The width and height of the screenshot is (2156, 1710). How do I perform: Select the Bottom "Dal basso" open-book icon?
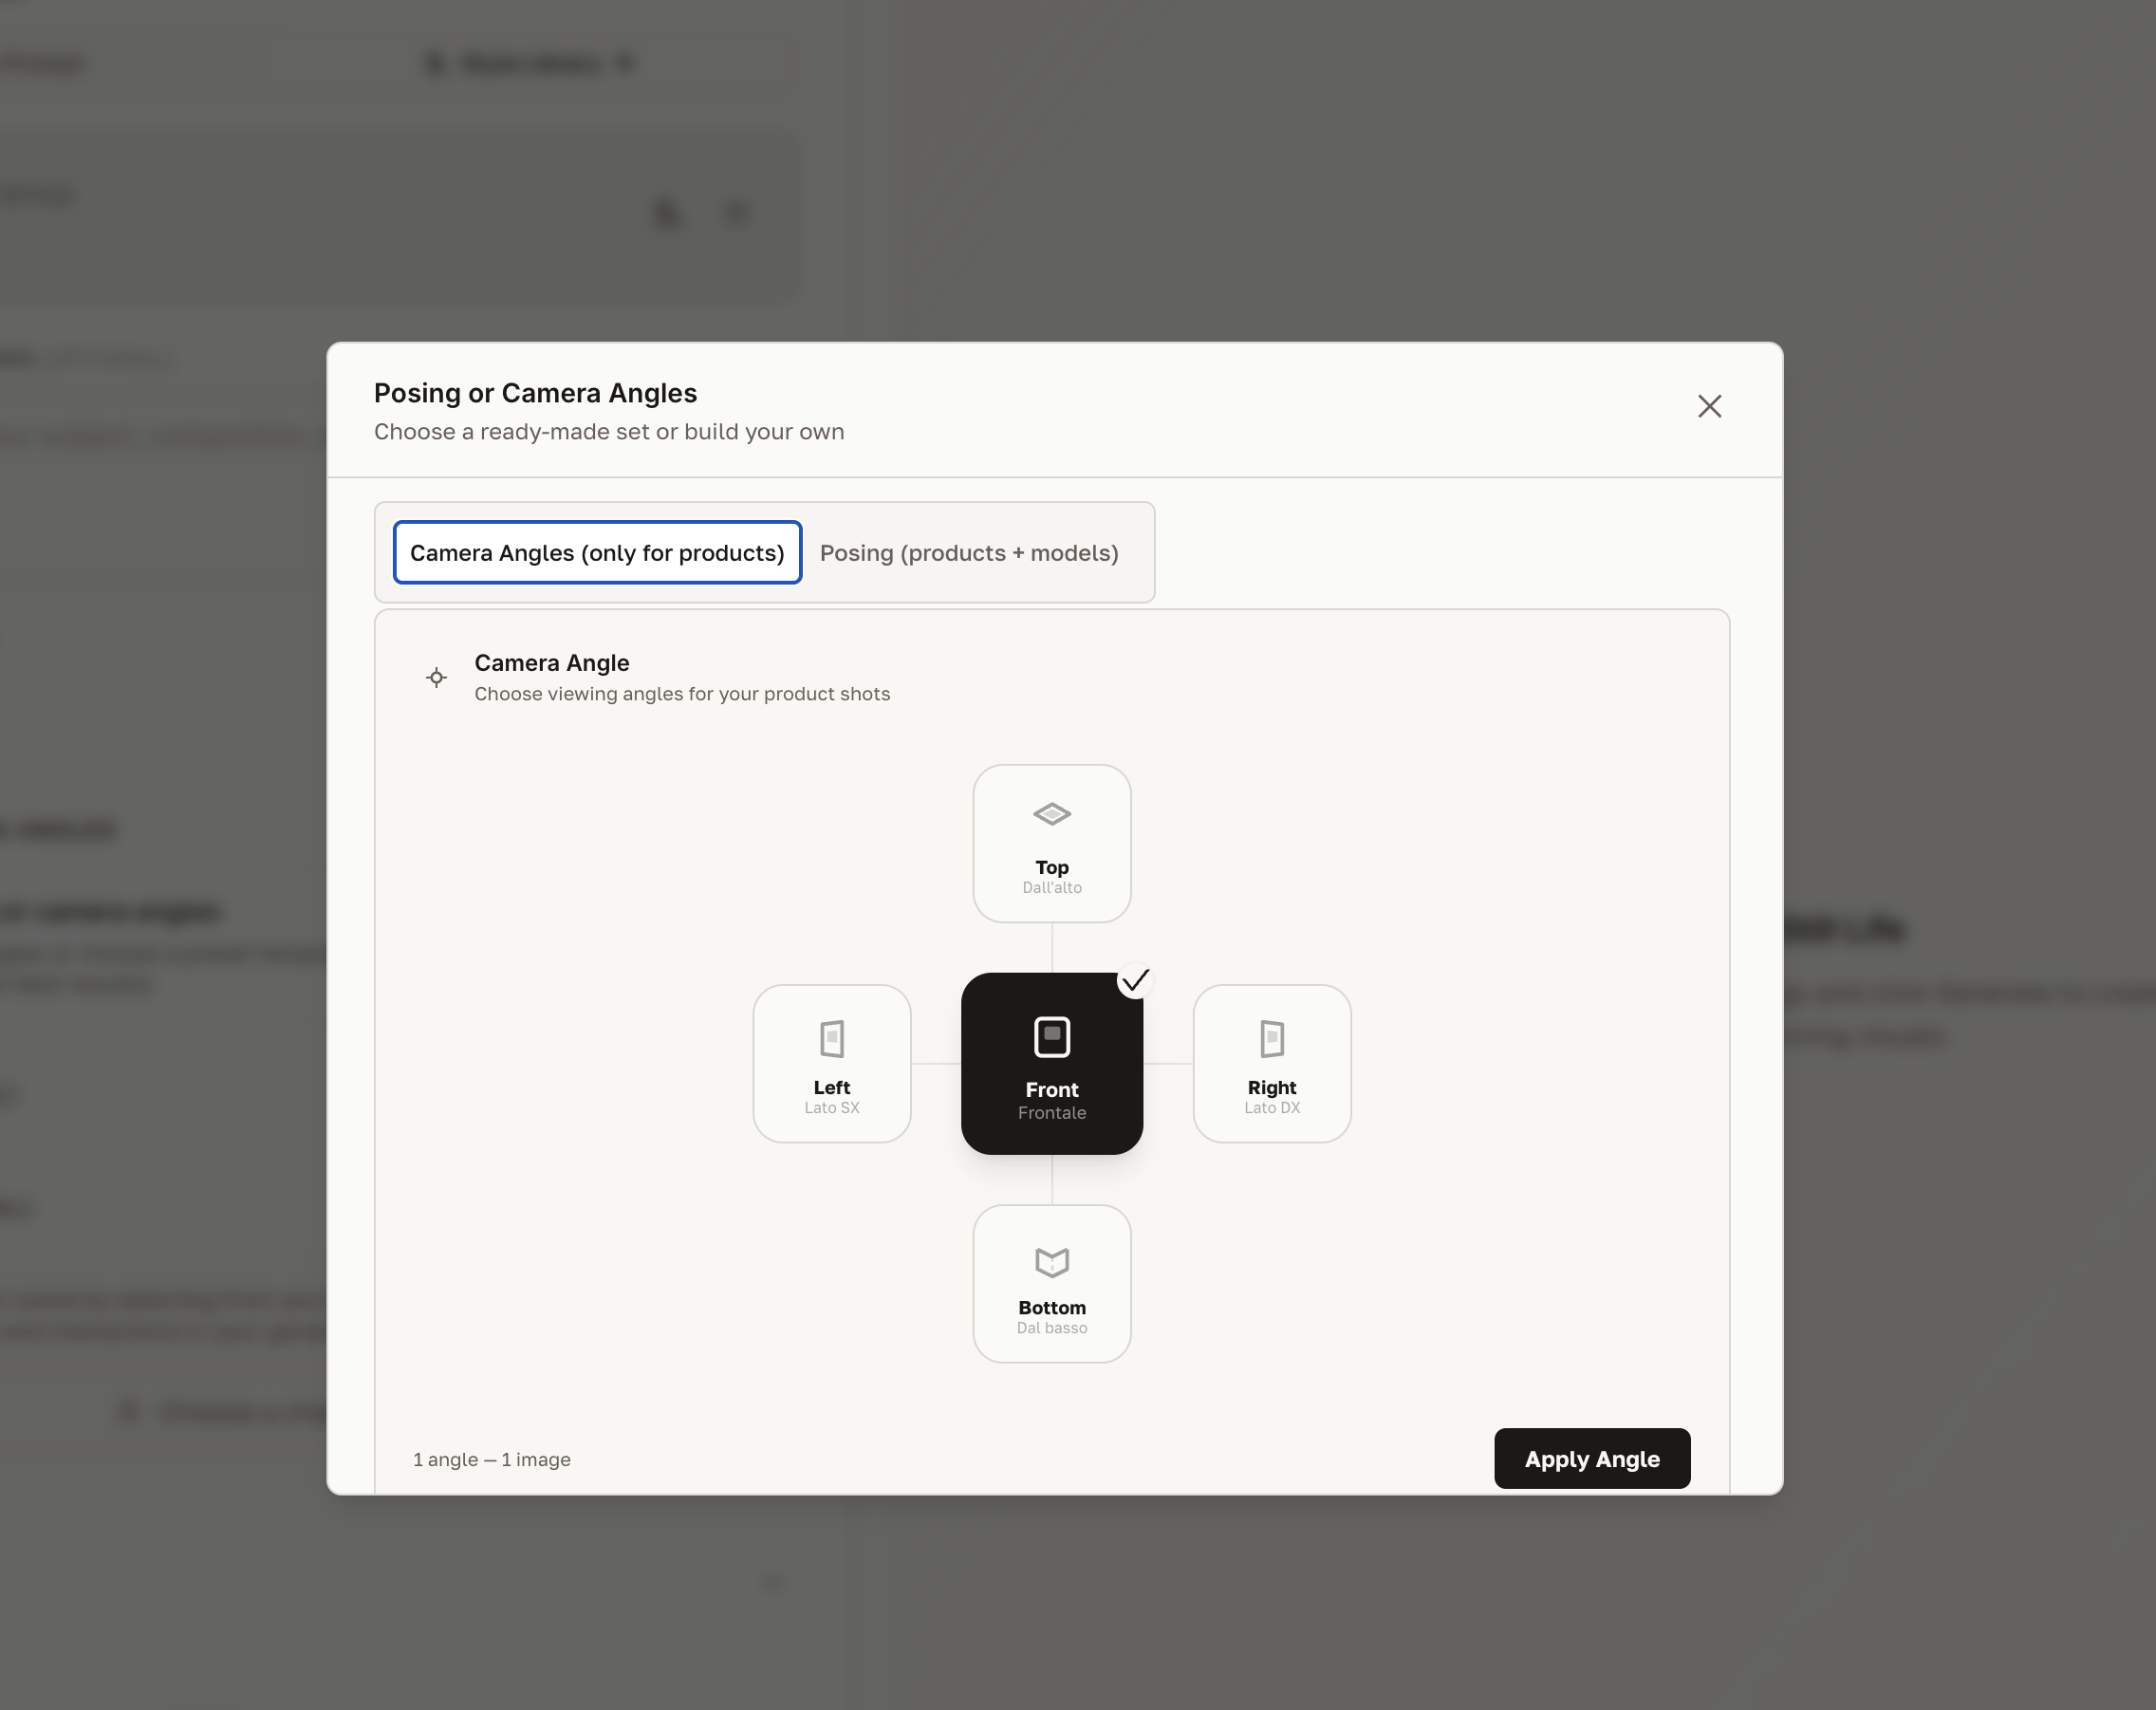point(1051,1260)
